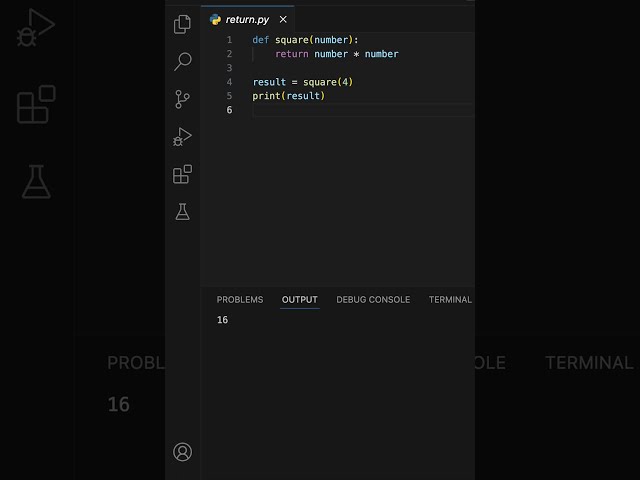The height and width of the screenshot is (480, 640).
Task: Open the Source Control branch icon
Action: tap(182, 99)
